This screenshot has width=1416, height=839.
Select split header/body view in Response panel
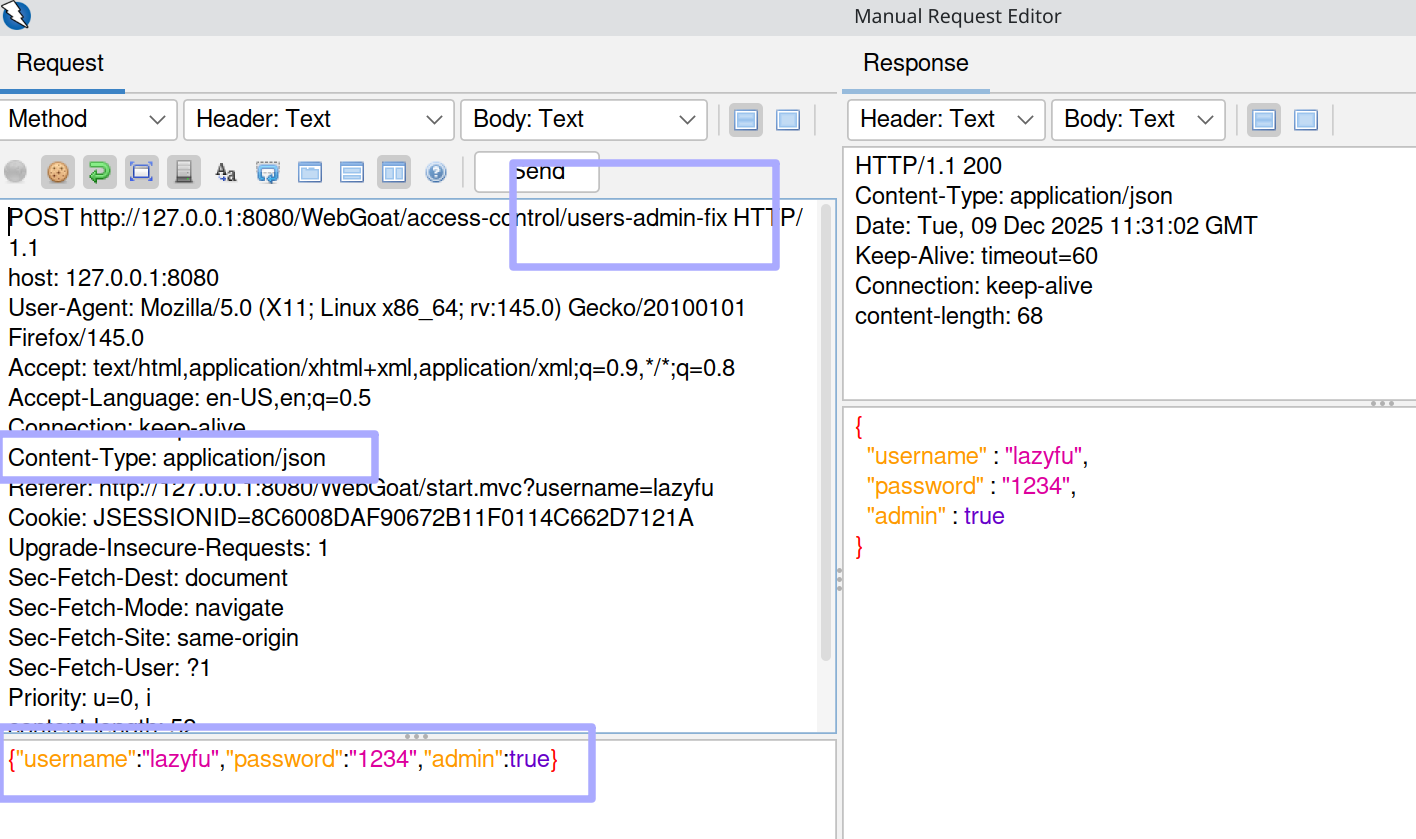(x=1264, y=119)
